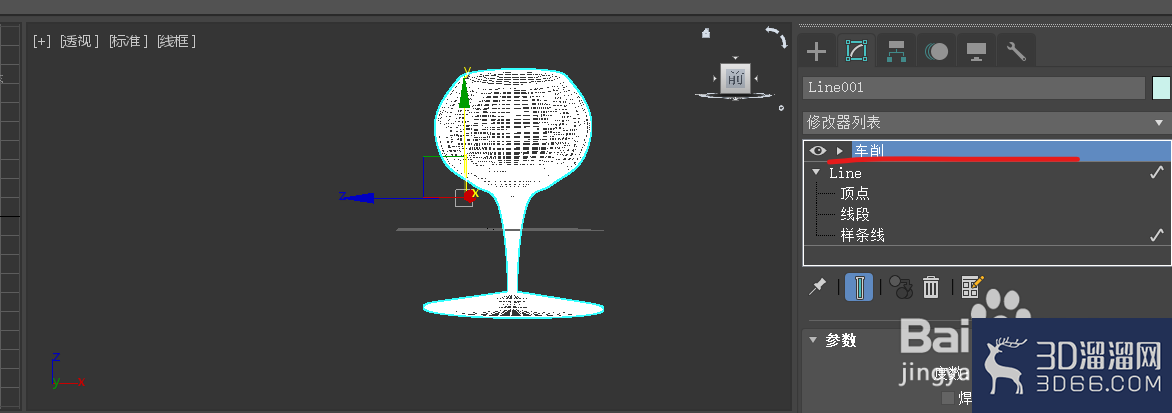Image resolution: width=1172 pixels, height=413 pixels.
Task: Open the Display panel tab
Action: tap(975, 52)
